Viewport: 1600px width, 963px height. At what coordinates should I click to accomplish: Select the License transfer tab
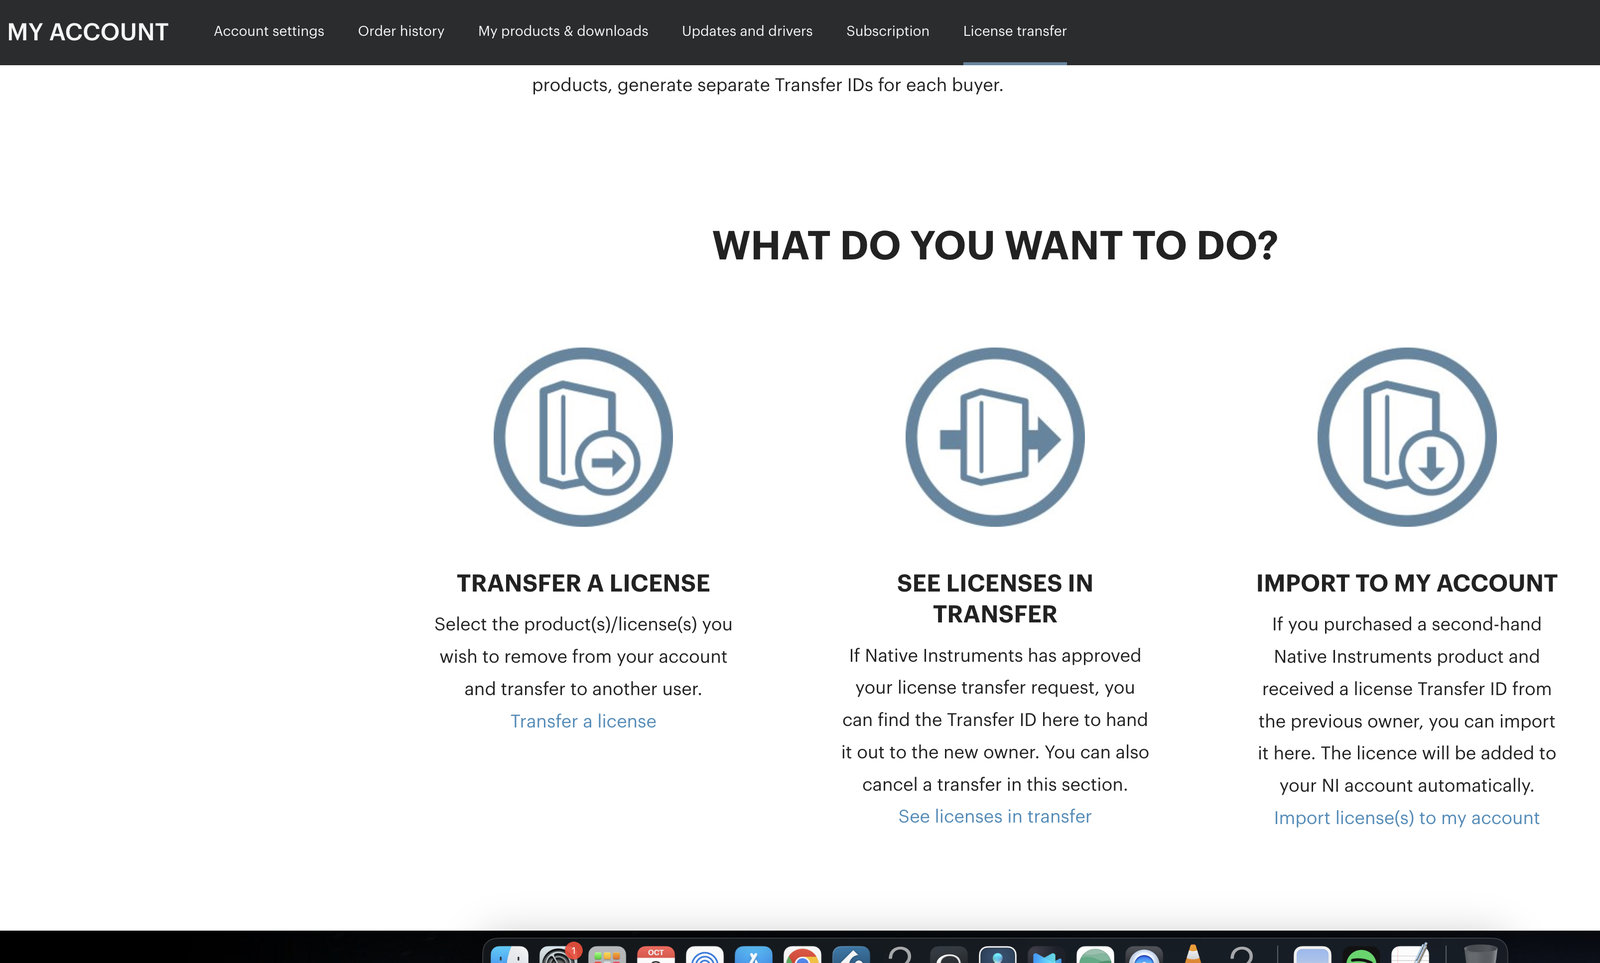click(1014, 31)
